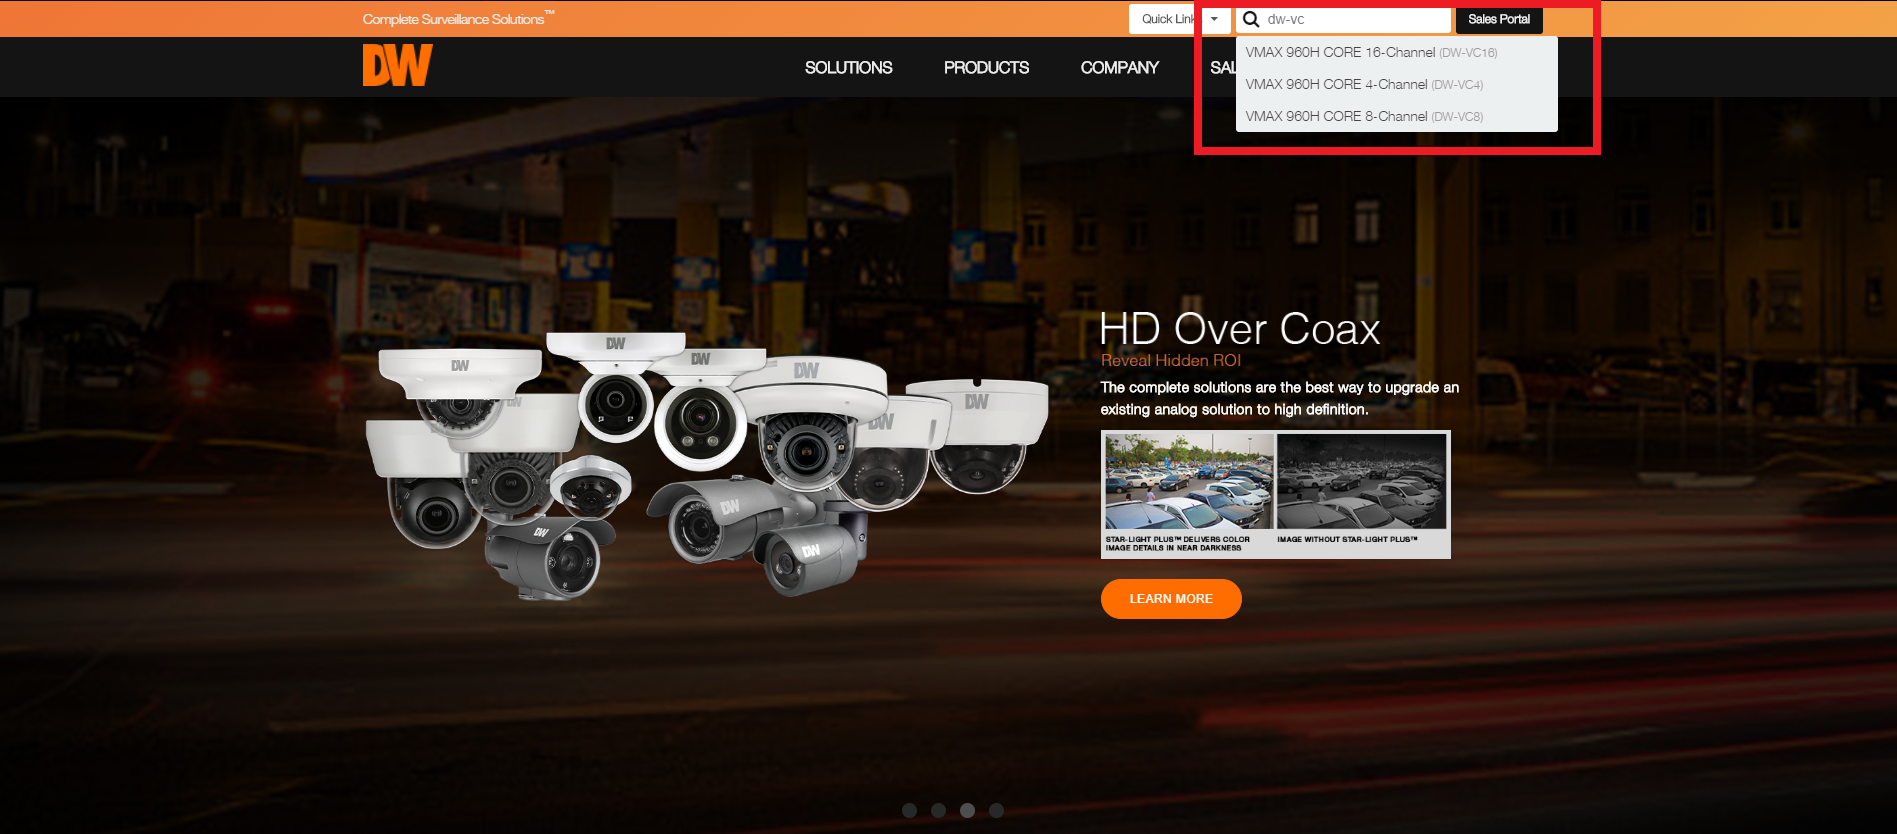Select VMAX 960H CORE 4-Channel suggestion
The height and width of the screenshot is (834, 1897).
click(x=1396, y=84)
